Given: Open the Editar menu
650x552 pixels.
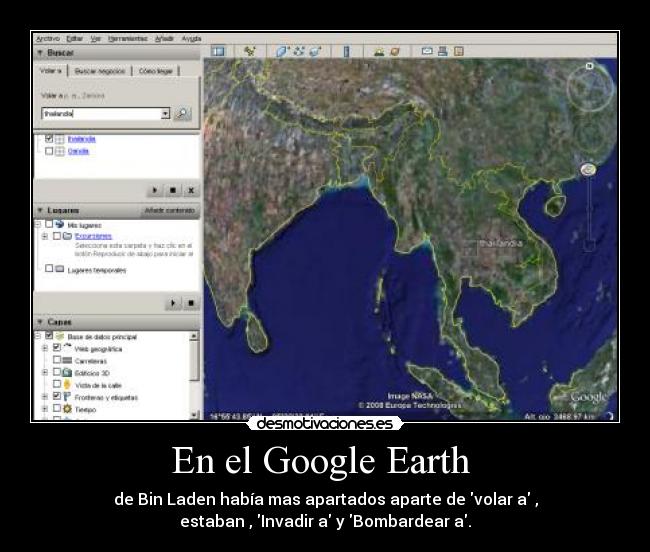Looking at the screenshot, I should point(75,39).
